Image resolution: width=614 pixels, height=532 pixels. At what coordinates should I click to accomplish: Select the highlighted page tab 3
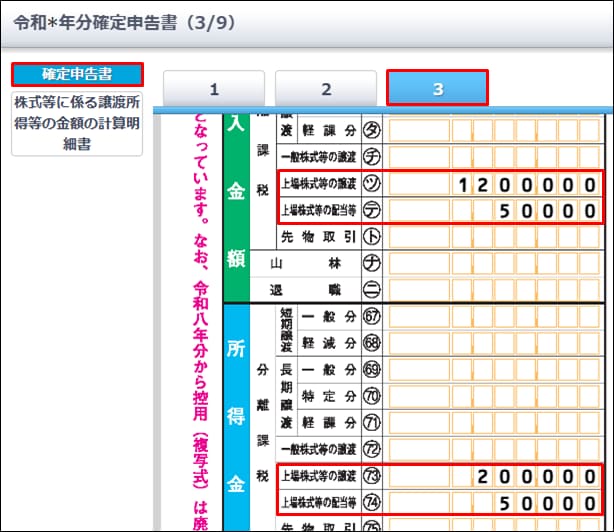(x=437, y=88)
